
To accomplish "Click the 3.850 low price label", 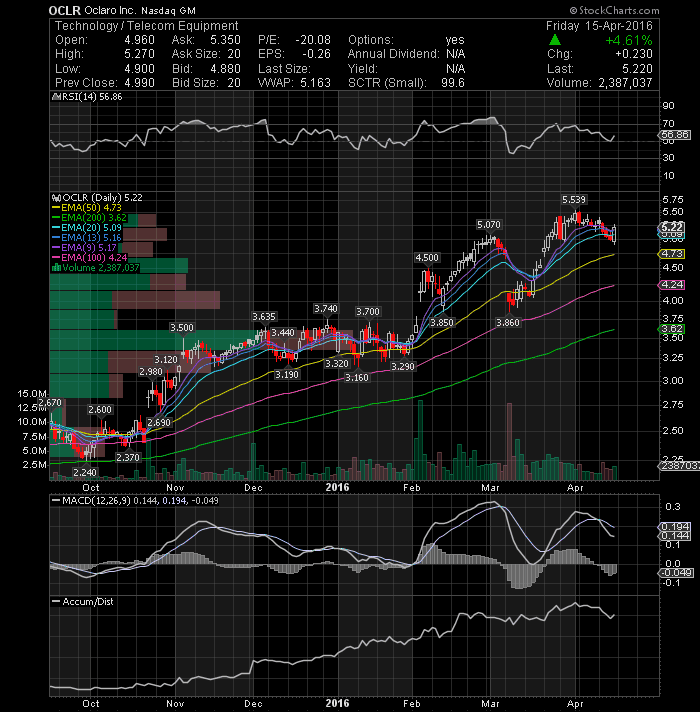I will click(442, 323).
